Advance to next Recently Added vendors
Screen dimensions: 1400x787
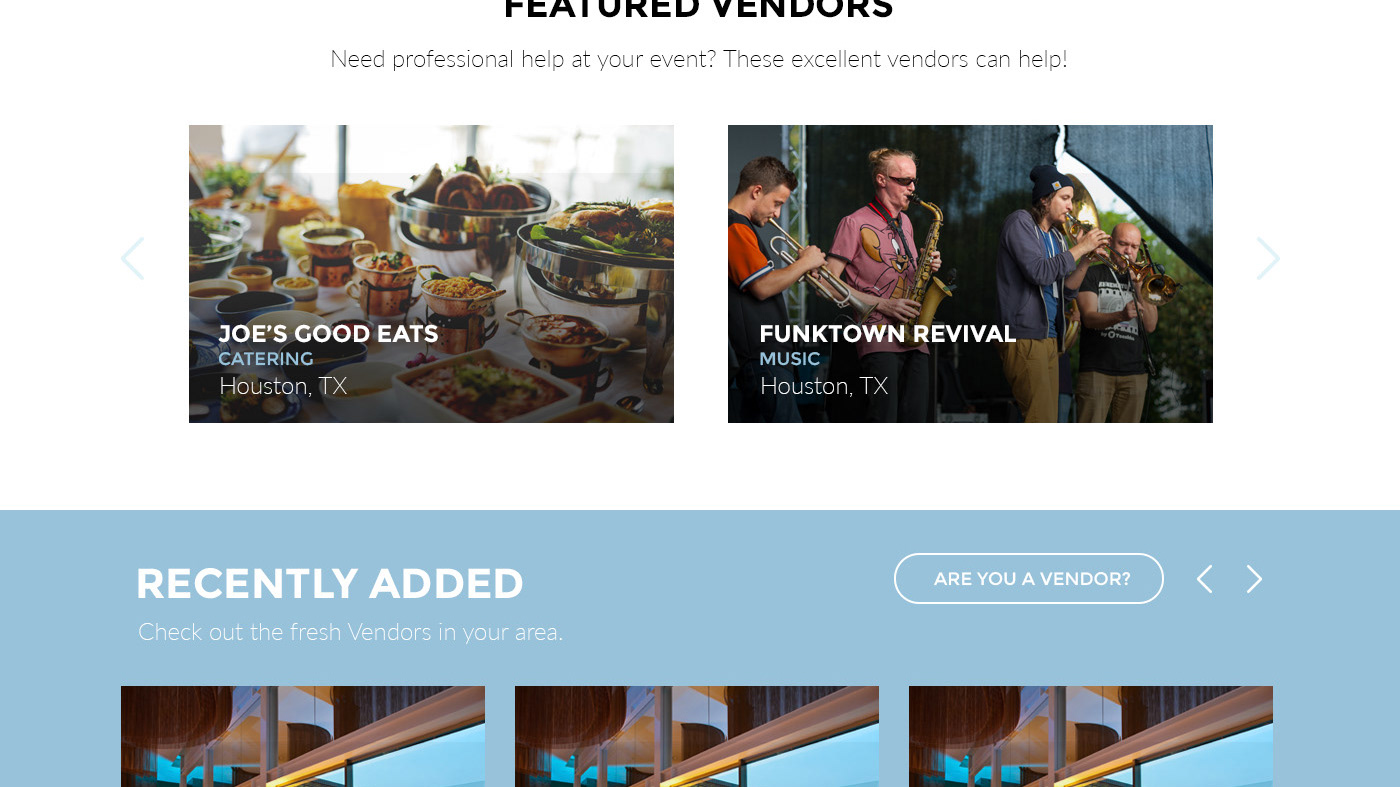(1254, 579)
